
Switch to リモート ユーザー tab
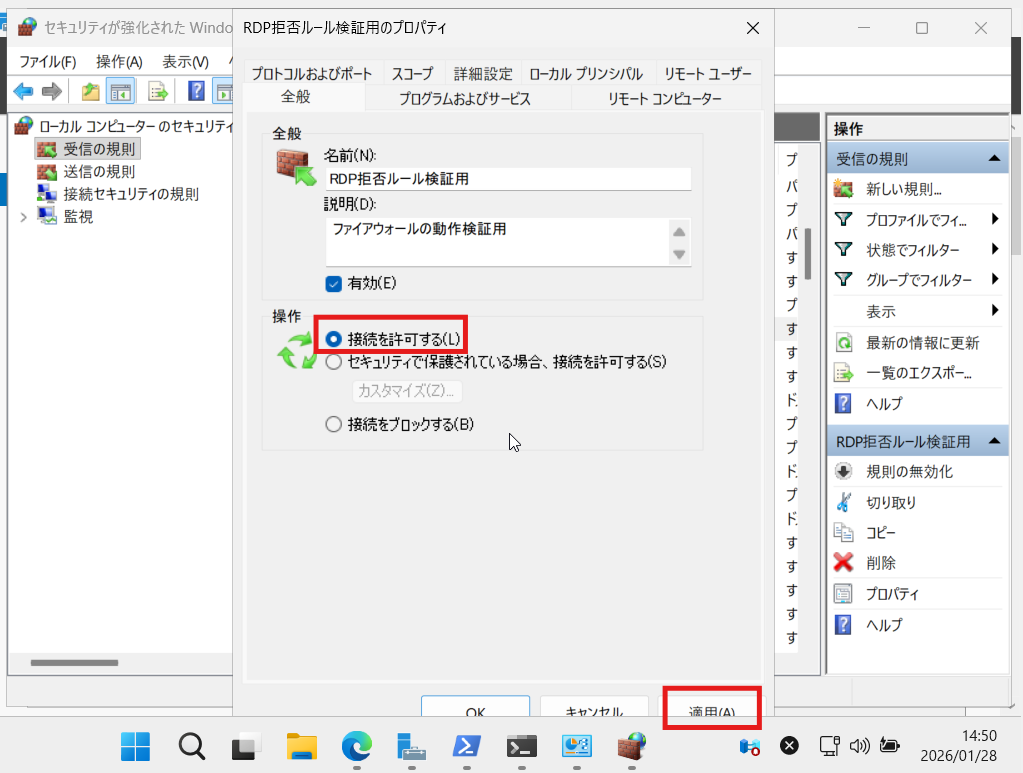click(708, 74)
